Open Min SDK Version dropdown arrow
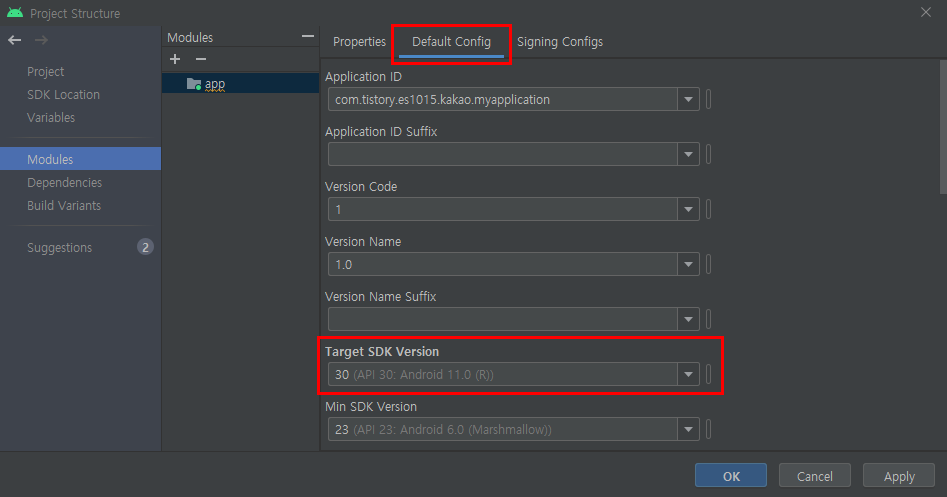The width and height of the screenshot is (947, 497). click(x=688, y=429)
